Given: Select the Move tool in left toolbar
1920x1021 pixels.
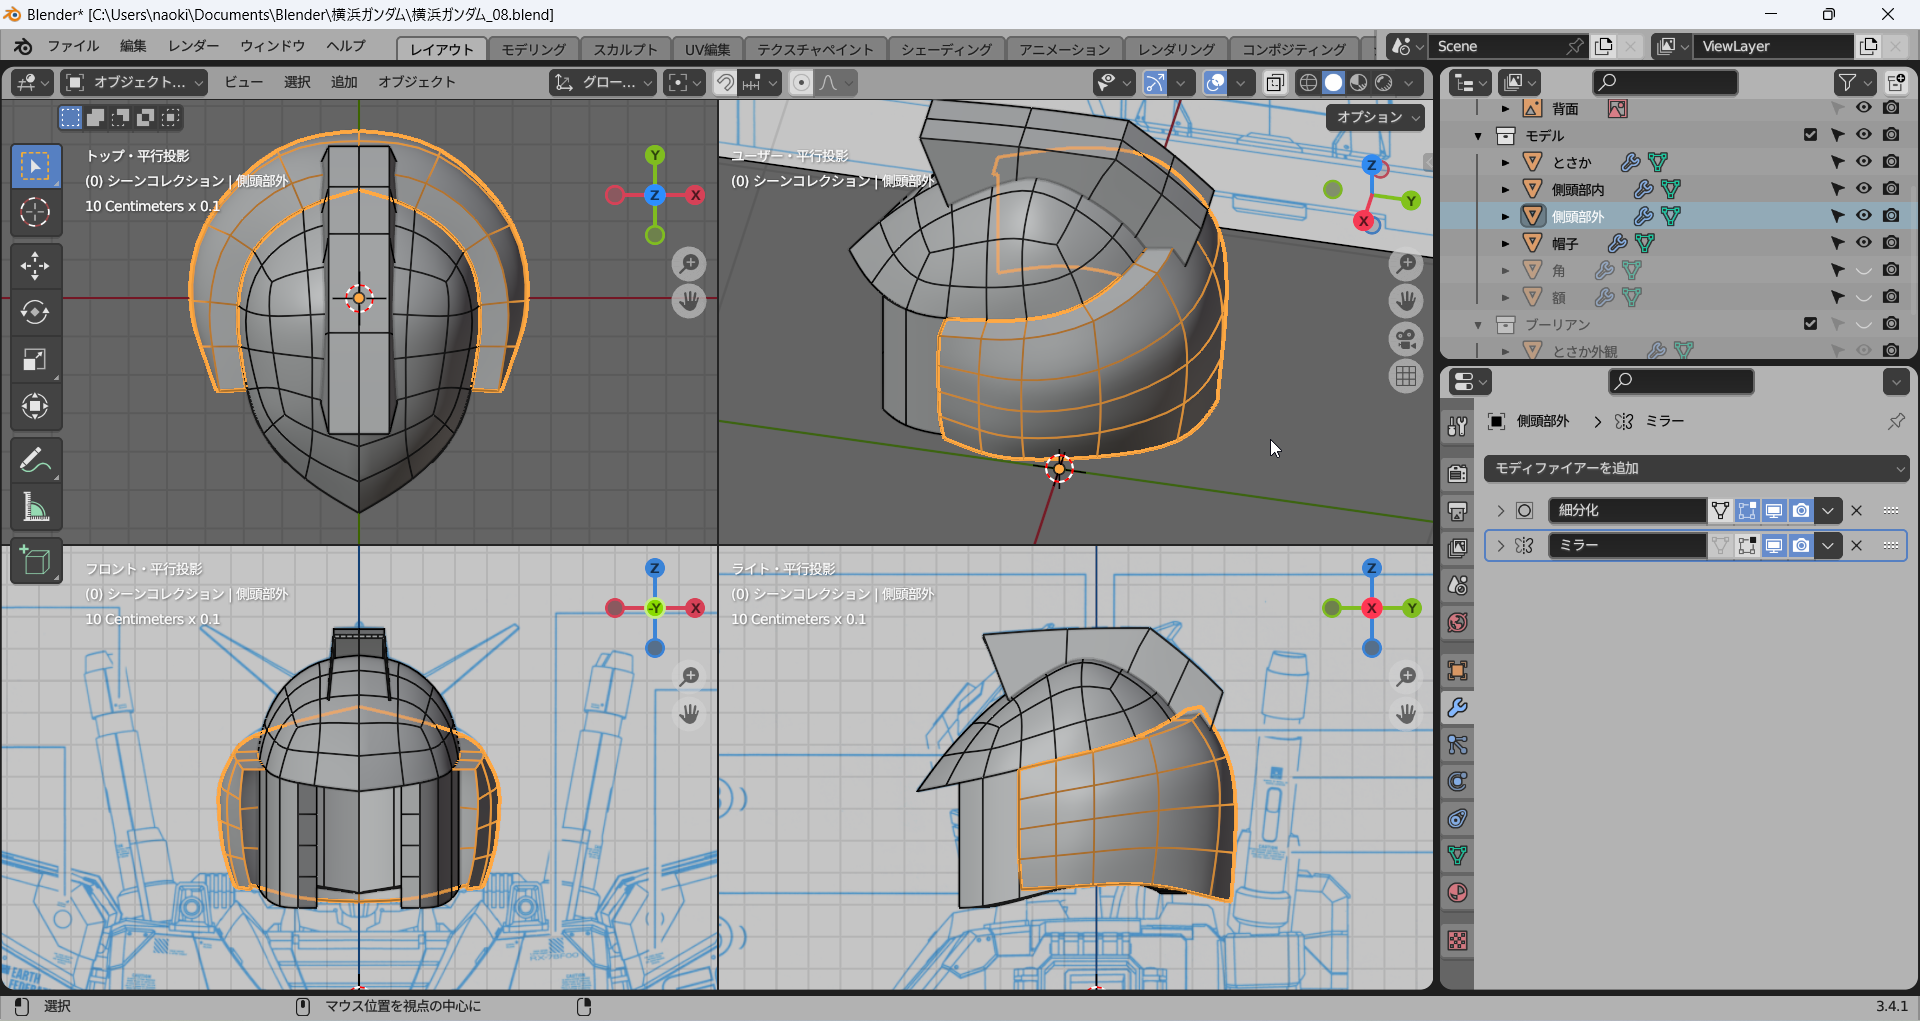Looking at the screenshot, I should click(x=35, y=266).
